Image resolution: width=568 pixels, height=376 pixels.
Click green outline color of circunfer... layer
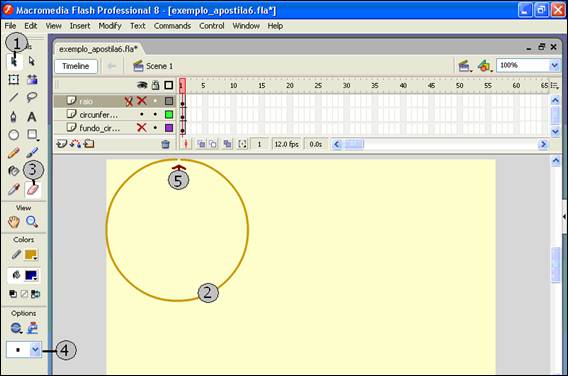tap(169, 114)
